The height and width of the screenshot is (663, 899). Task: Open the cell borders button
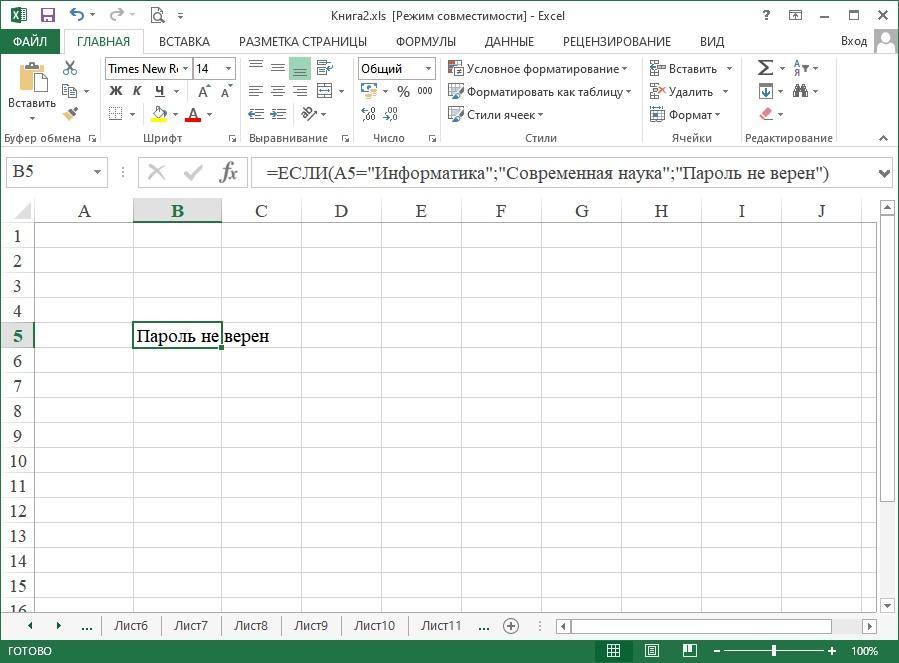[x=115, y=114]
